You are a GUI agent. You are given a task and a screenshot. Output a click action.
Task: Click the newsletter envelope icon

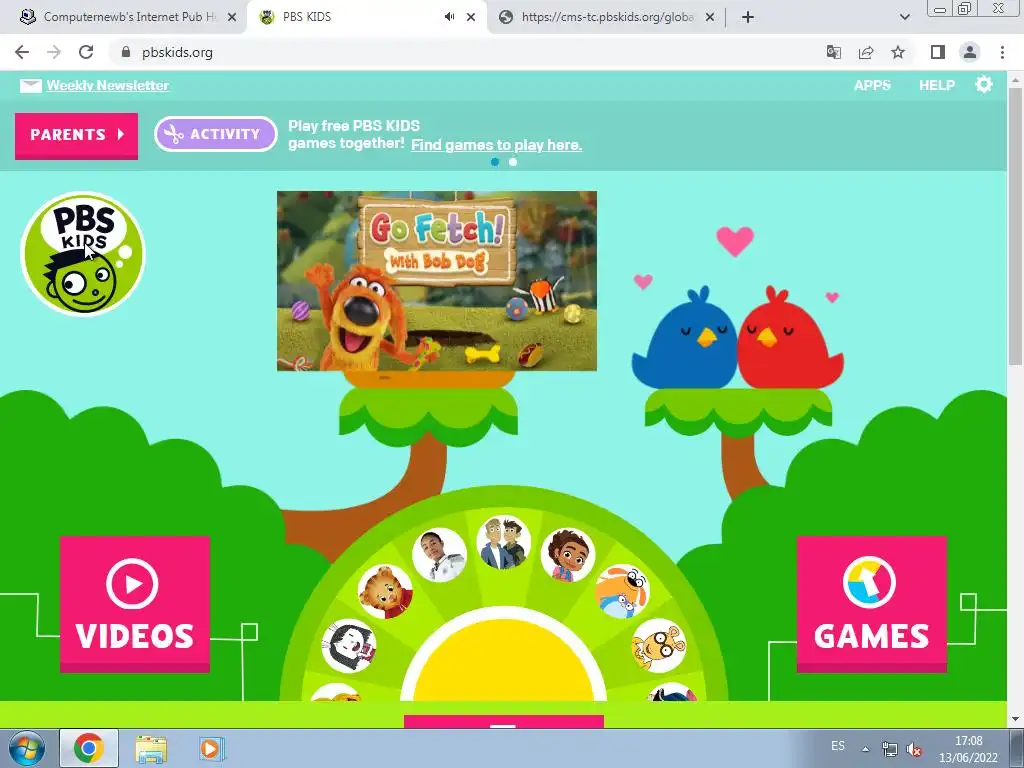[x=31, y=86]
